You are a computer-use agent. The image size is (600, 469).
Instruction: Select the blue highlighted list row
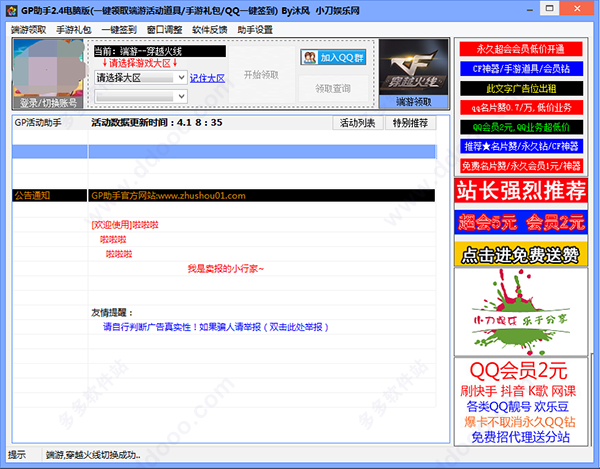(224, 151)
